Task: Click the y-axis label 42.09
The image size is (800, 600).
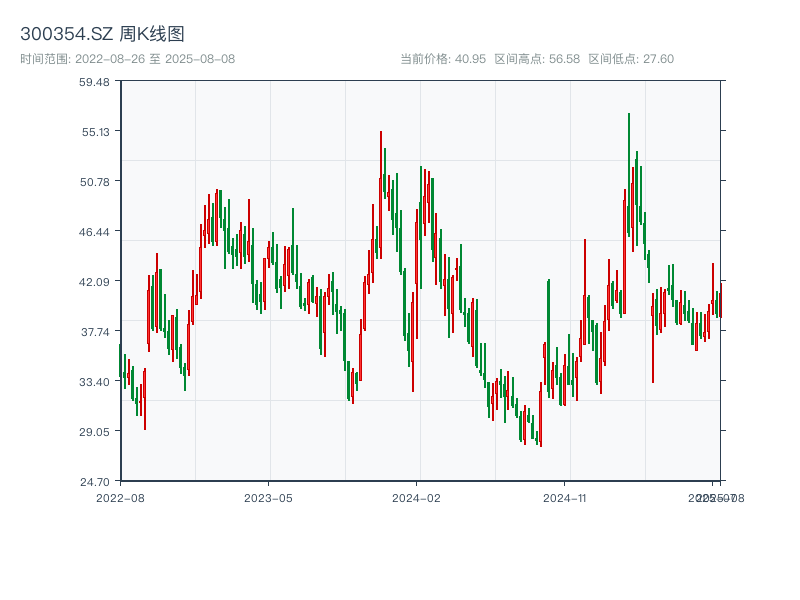Action: 94,282
